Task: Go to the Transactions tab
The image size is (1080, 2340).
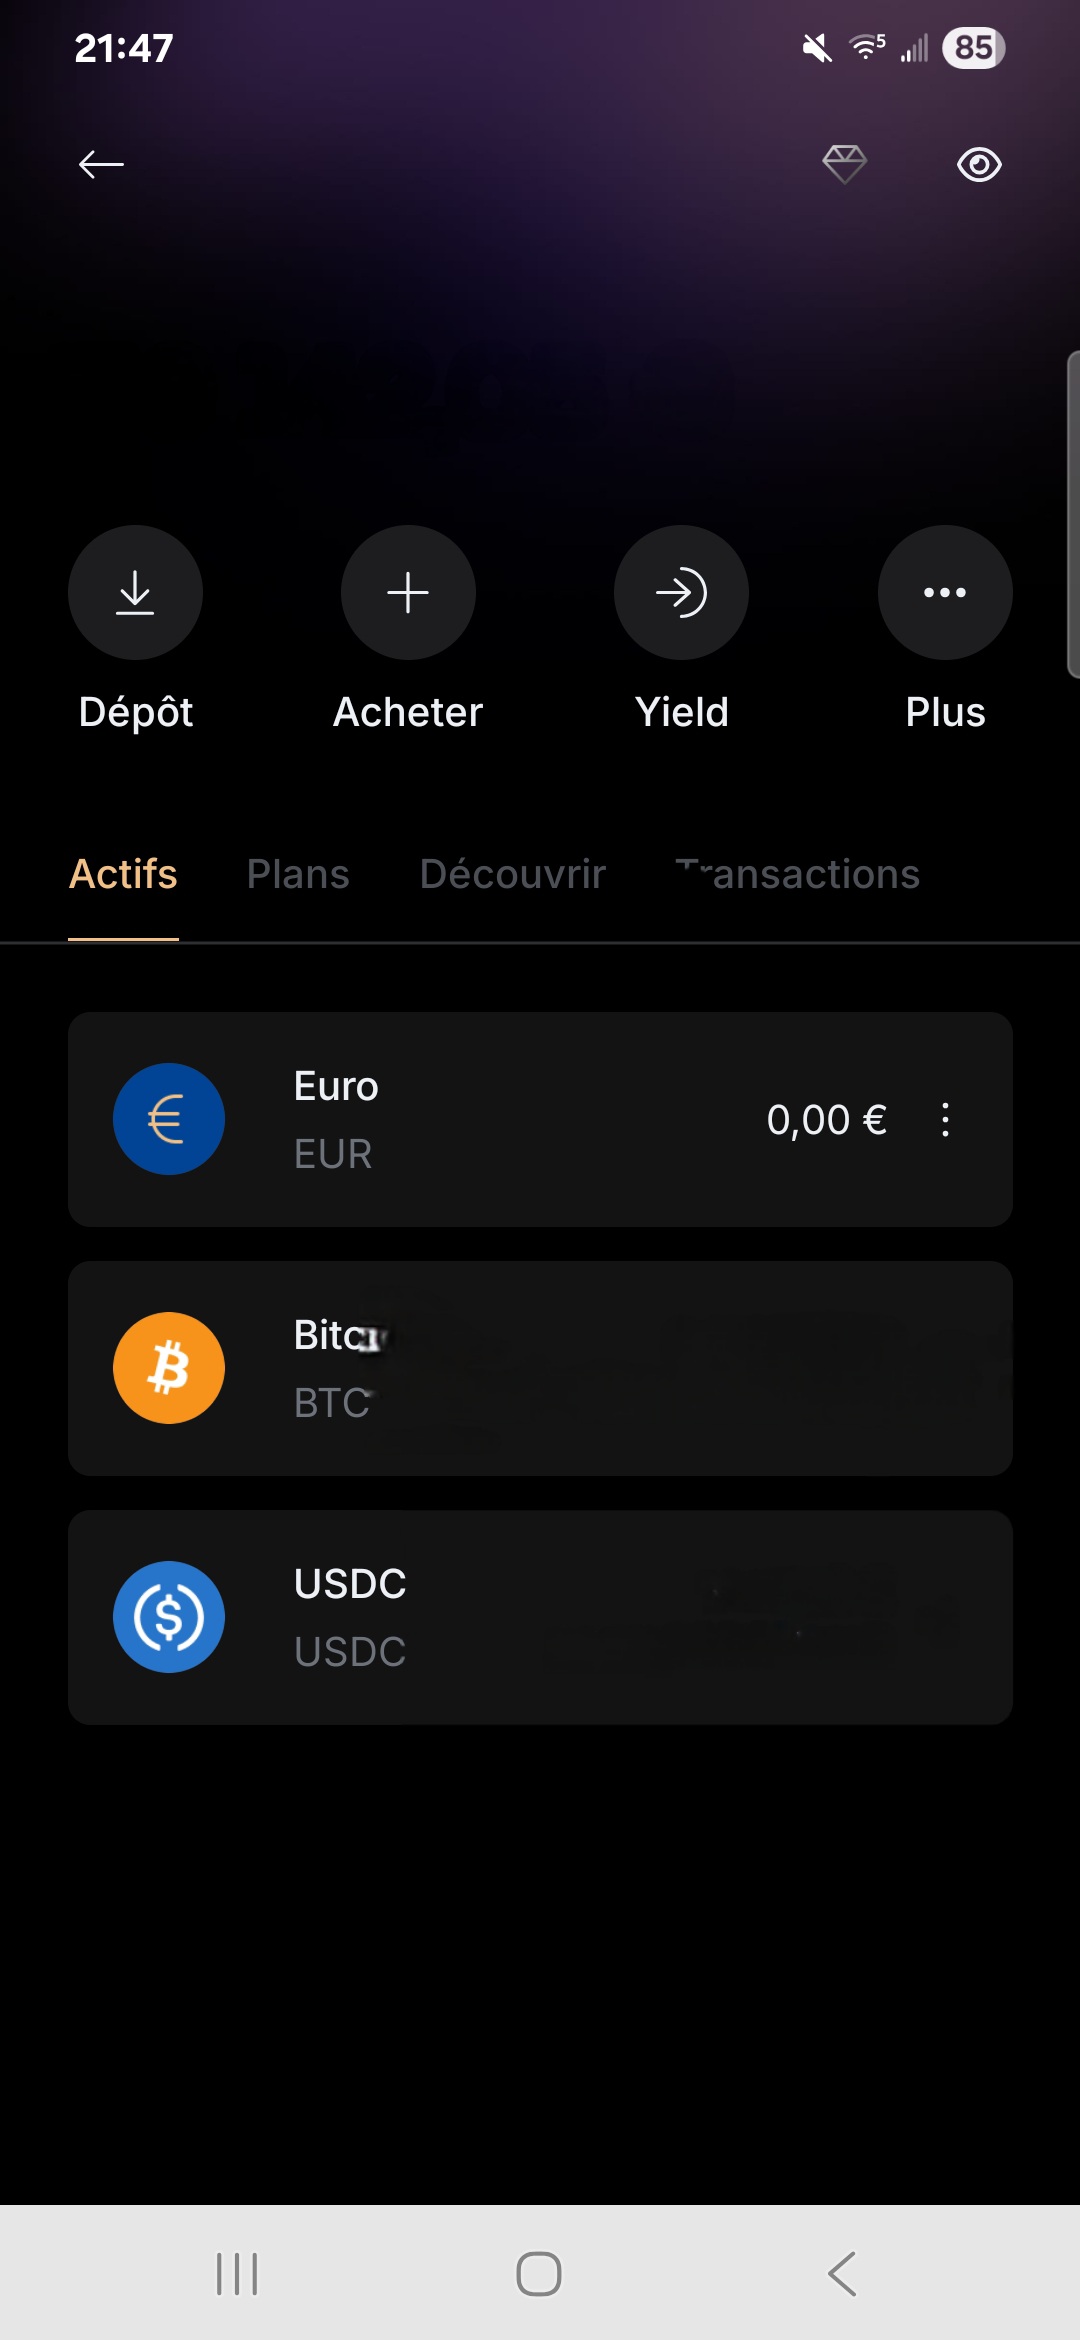Action: pyautogui.click(x=798, y=874)
